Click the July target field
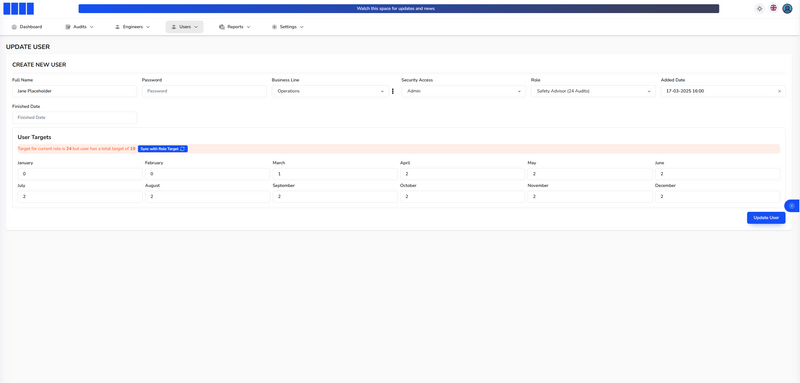 (80, 196)
